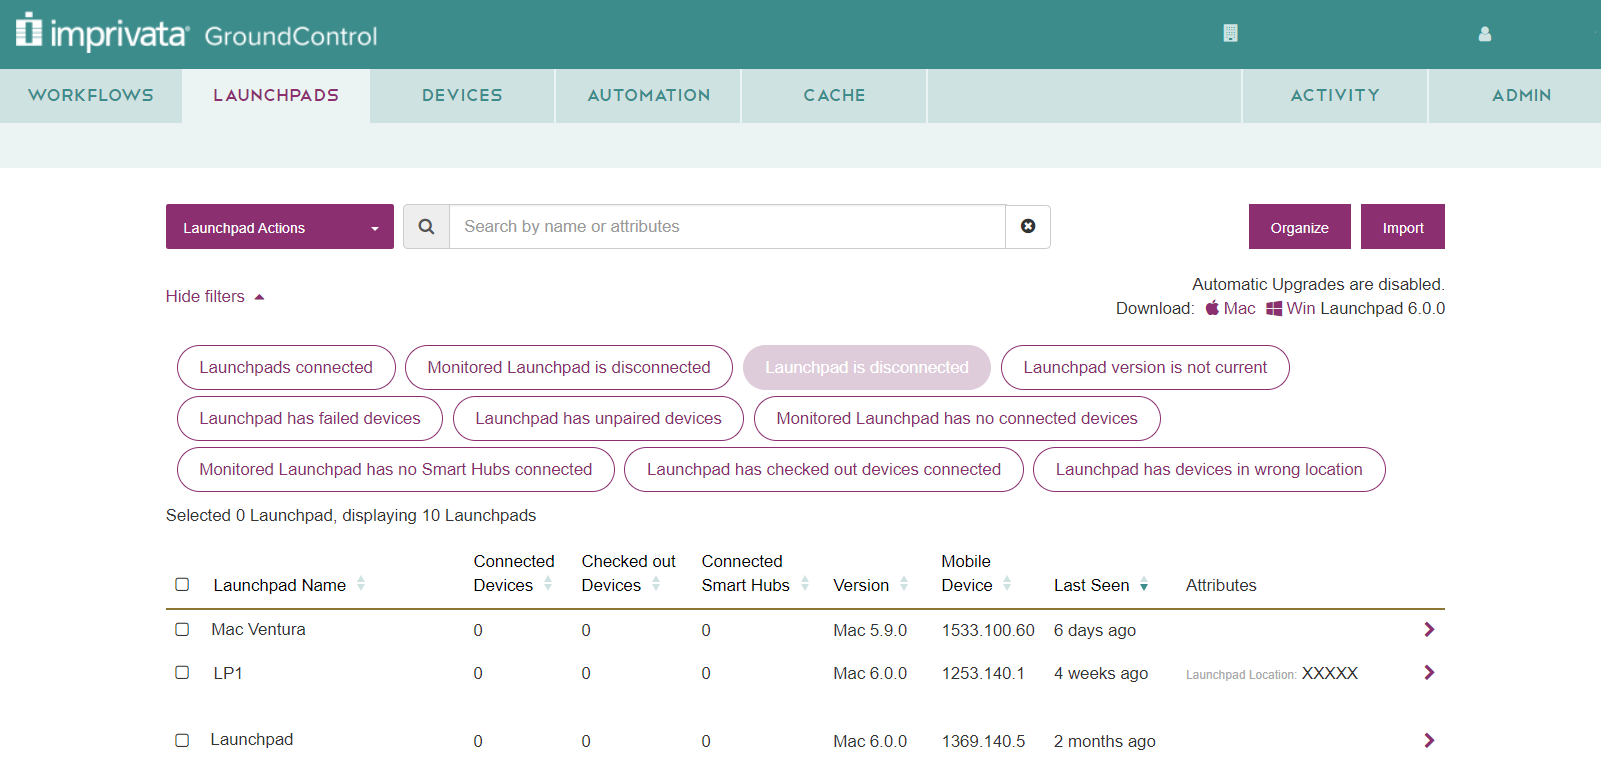Click mobile device 1253.140.1 cell
The width and height of the screenshot is (1601, 779).
pyautogui.click(x=983, y=673)
